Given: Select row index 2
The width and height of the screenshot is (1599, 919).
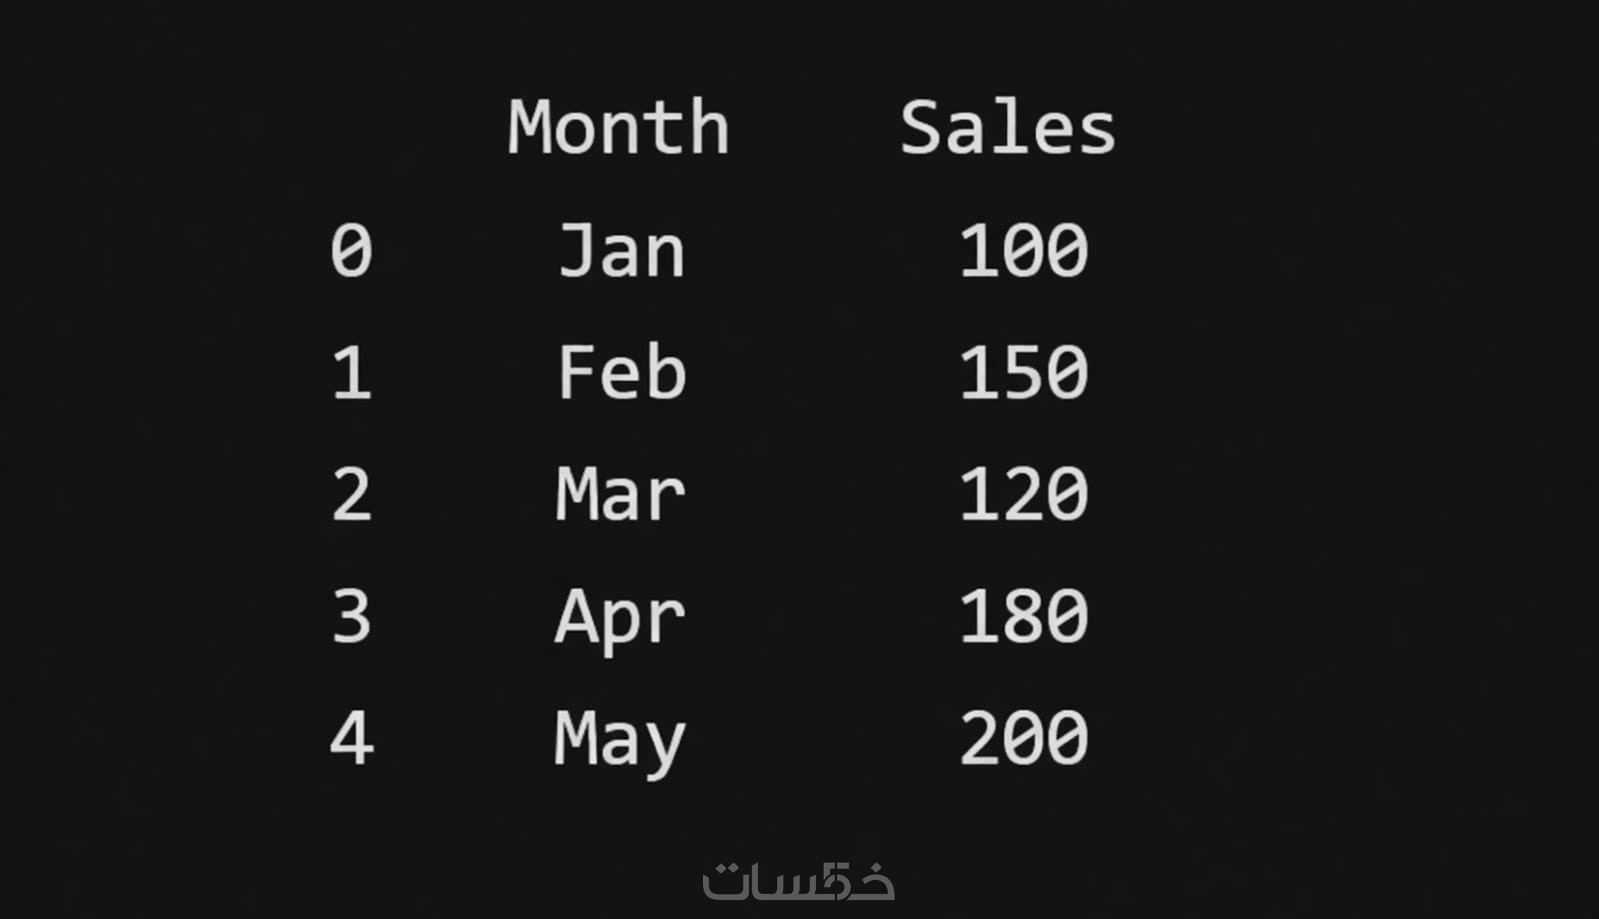Looking at the screenshot, I should click(351, 495).
